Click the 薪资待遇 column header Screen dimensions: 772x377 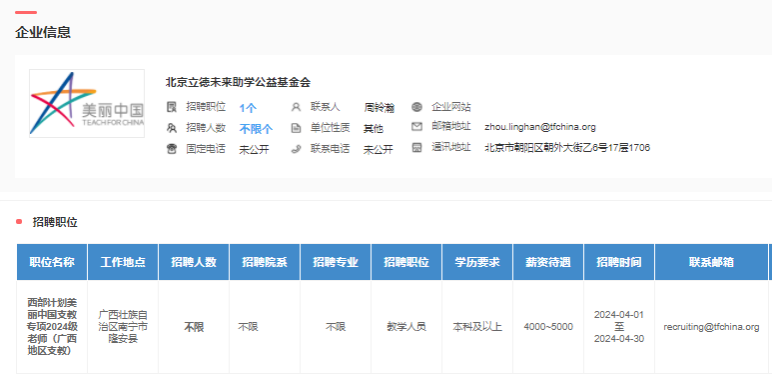pos(548,262)
